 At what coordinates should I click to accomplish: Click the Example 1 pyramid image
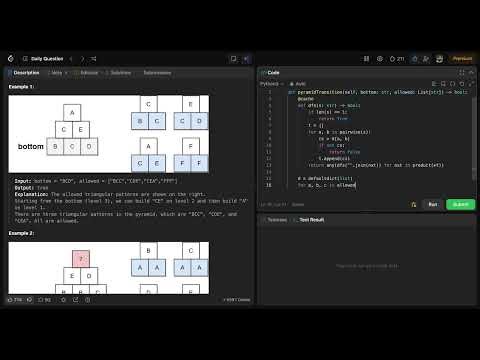click(109, 134)
